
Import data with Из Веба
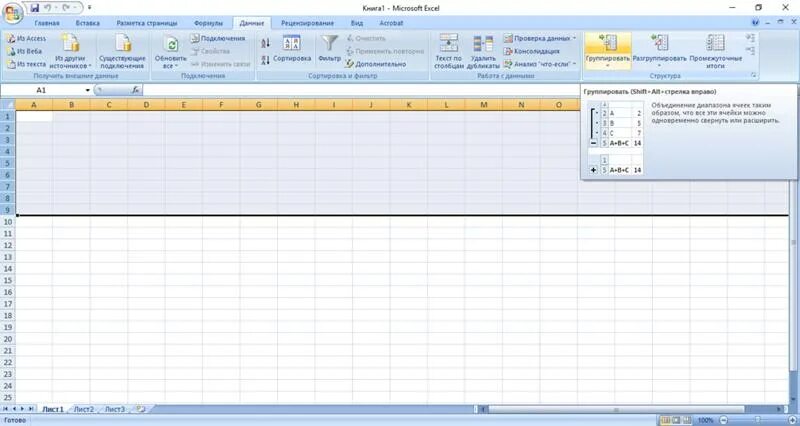coord(24,52)
